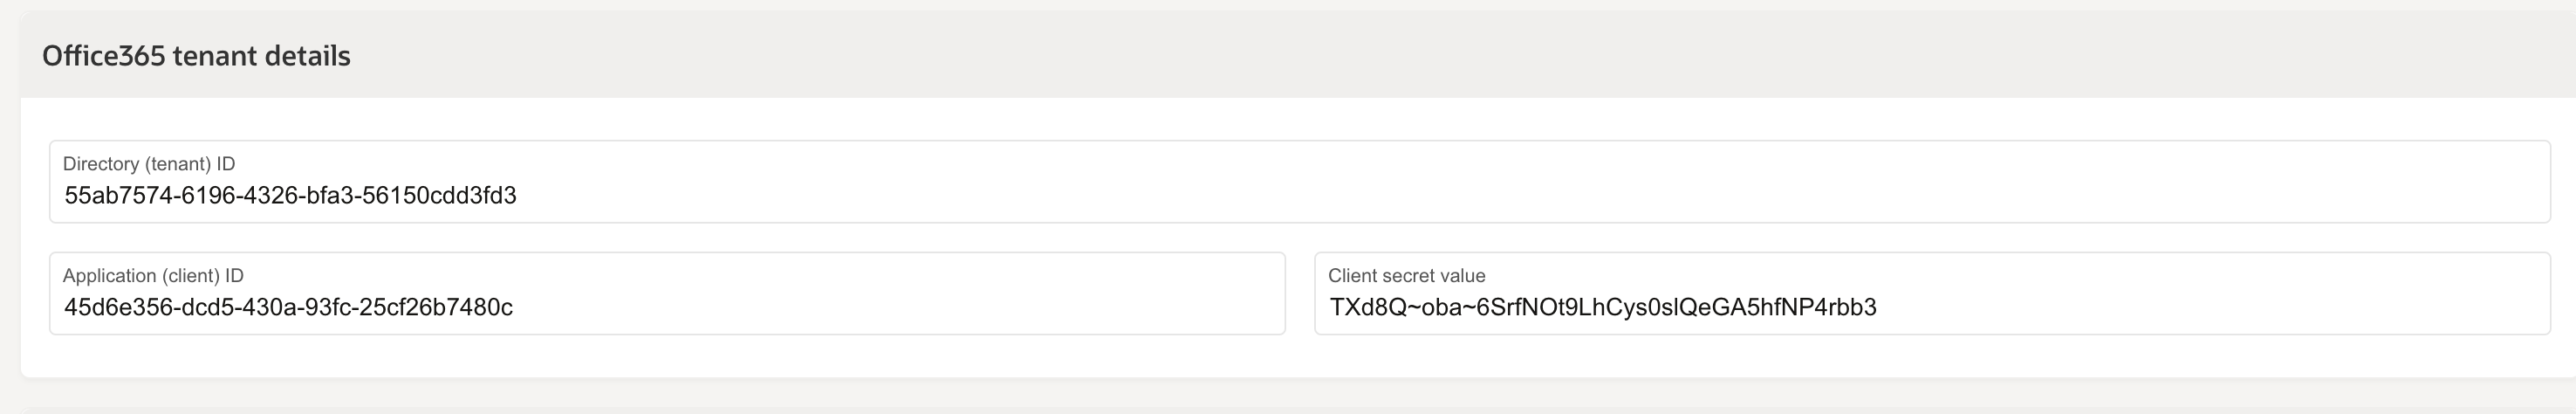This screenshot has height=414, width=2576.
Task: Click the Office365 tenant details heading
Action: pos(196,56)
